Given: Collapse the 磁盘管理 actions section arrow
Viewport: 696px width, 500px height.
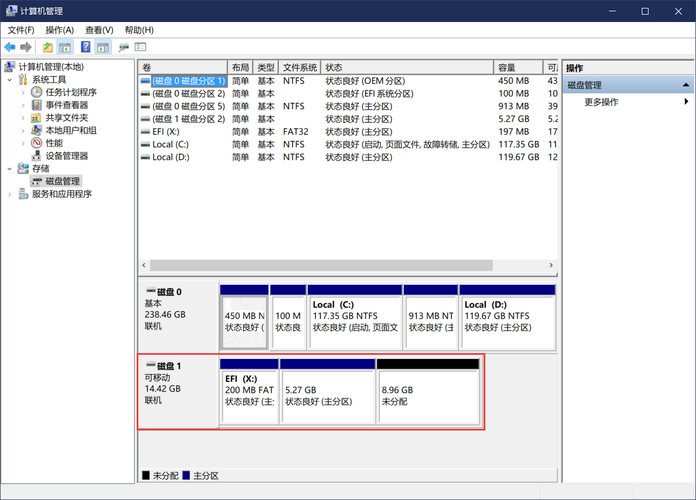Looking at the screenshot, I should pyautogui.click(x=686, y=85).
